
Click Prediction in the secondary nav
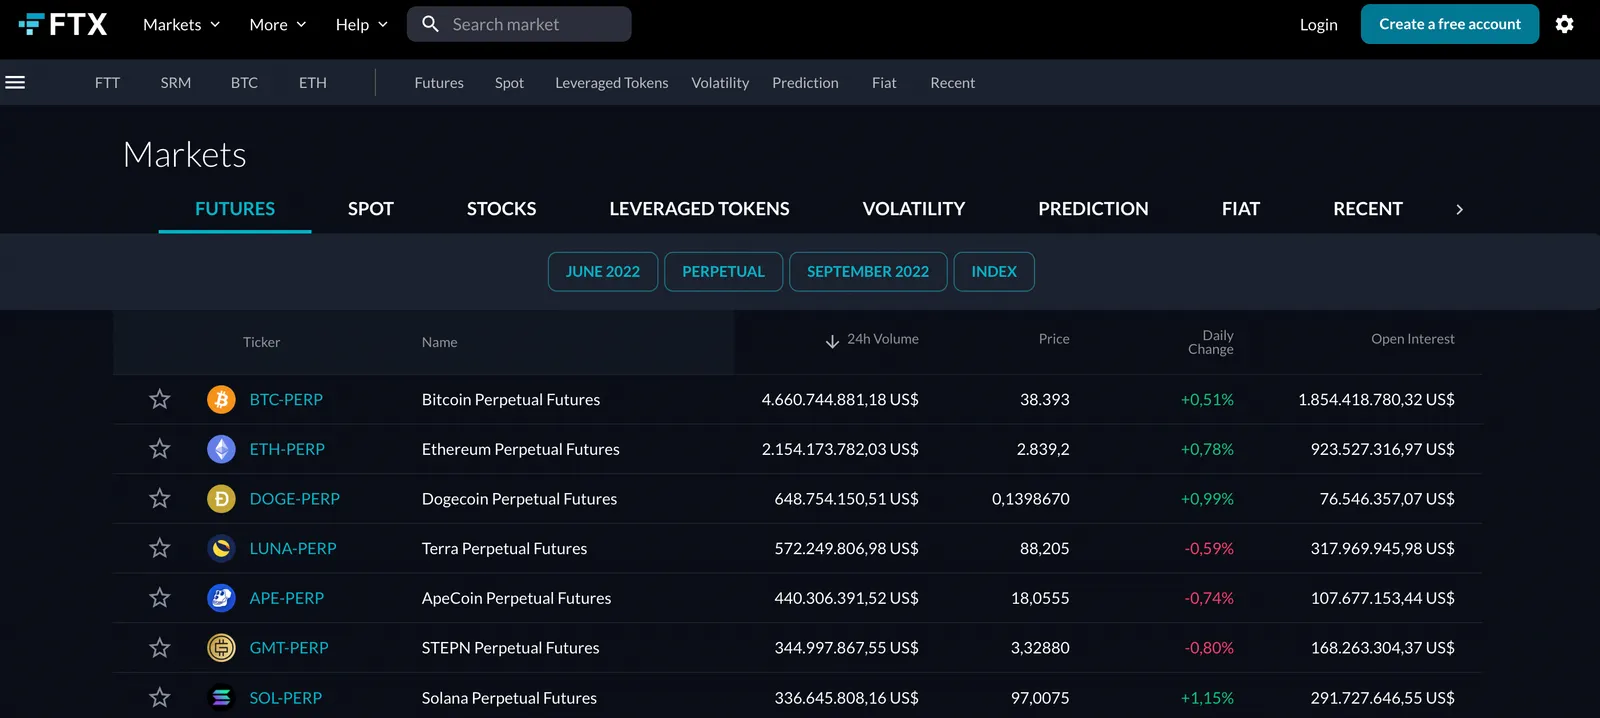tap(805, 83)
